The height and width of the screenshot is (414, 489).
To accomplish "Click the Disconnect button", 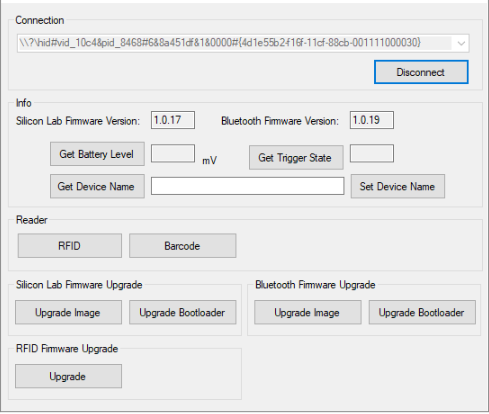I will point(421,72).
